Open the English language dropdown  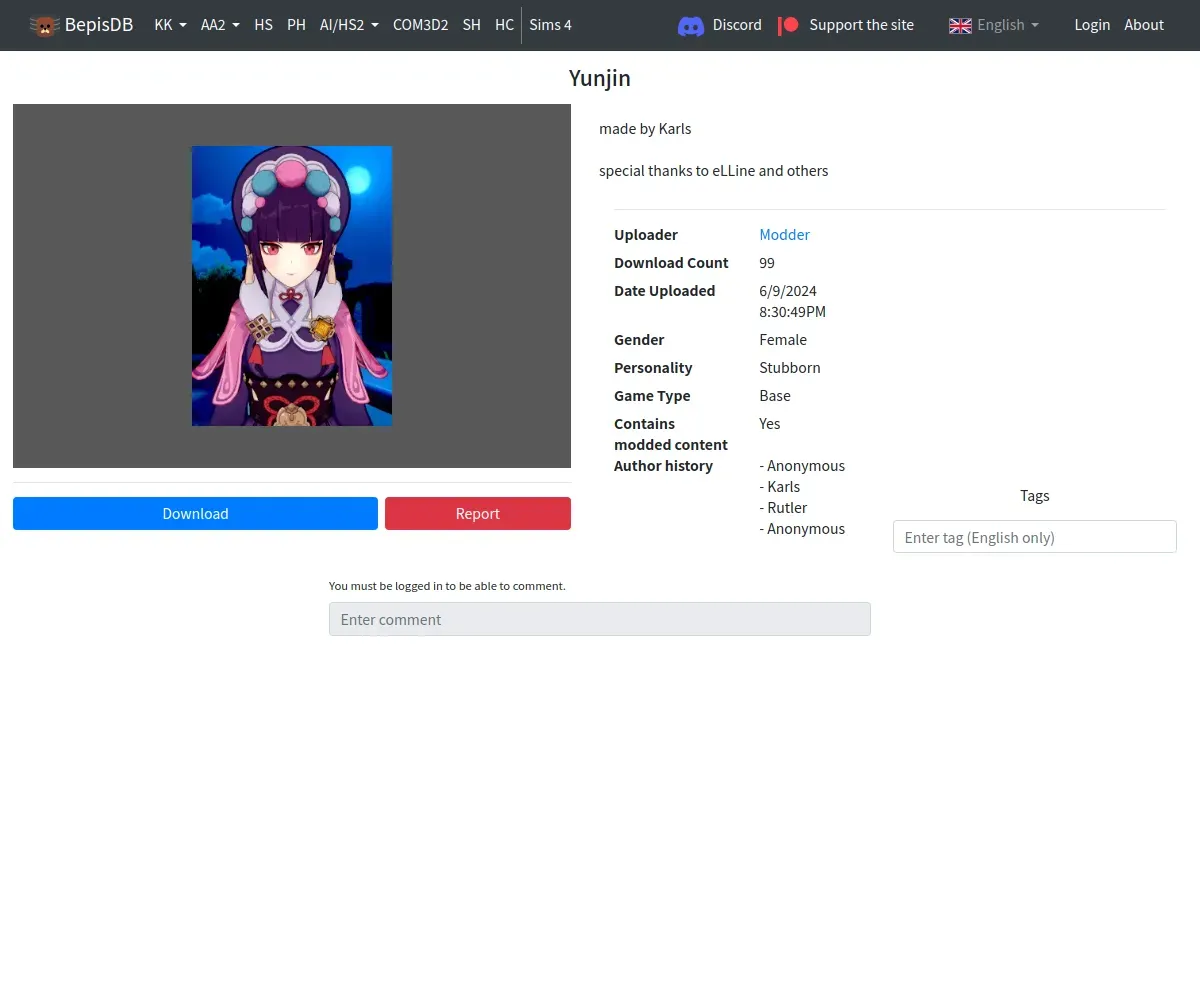pyautogui.click(x=994, y=25)
